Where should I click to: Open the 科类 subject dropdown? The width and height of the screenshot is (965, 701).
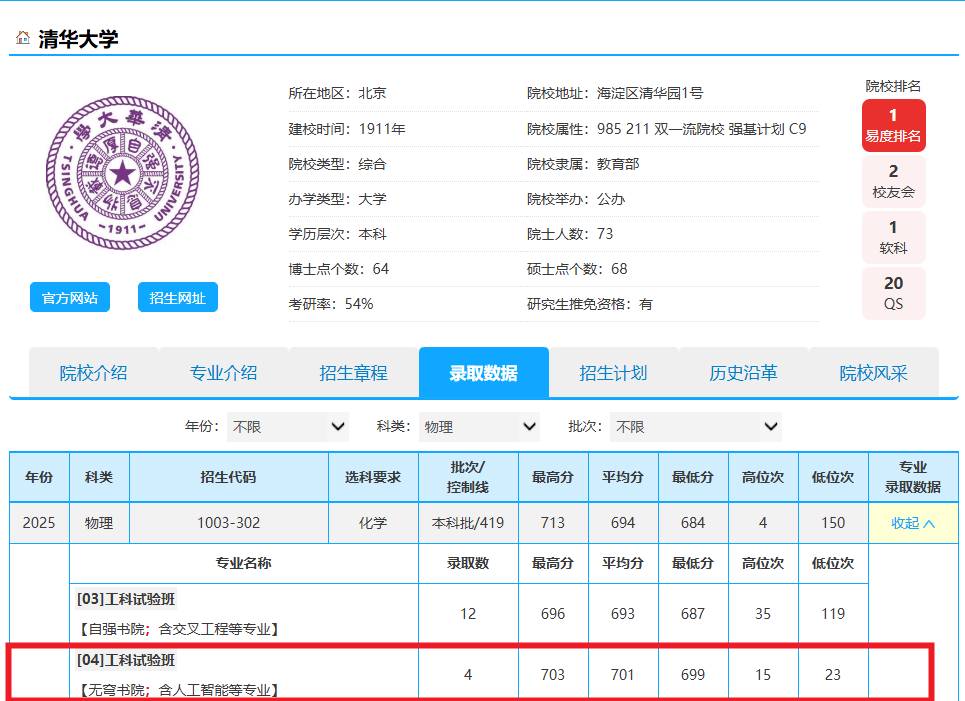pyautogui.click(x=479, y=427)
